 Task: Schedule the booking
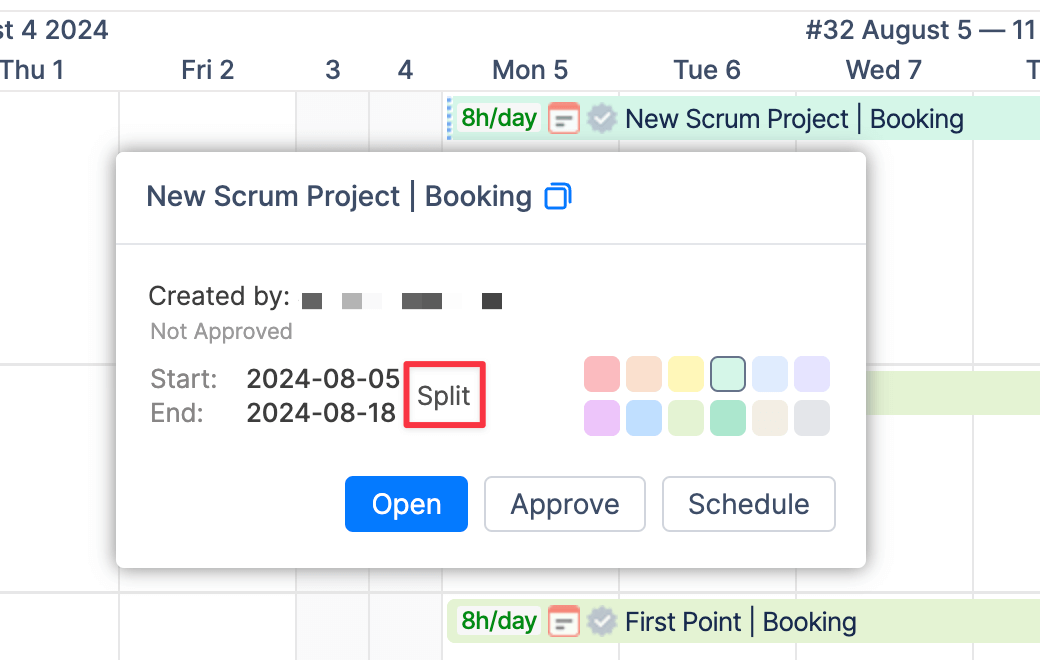748,504
